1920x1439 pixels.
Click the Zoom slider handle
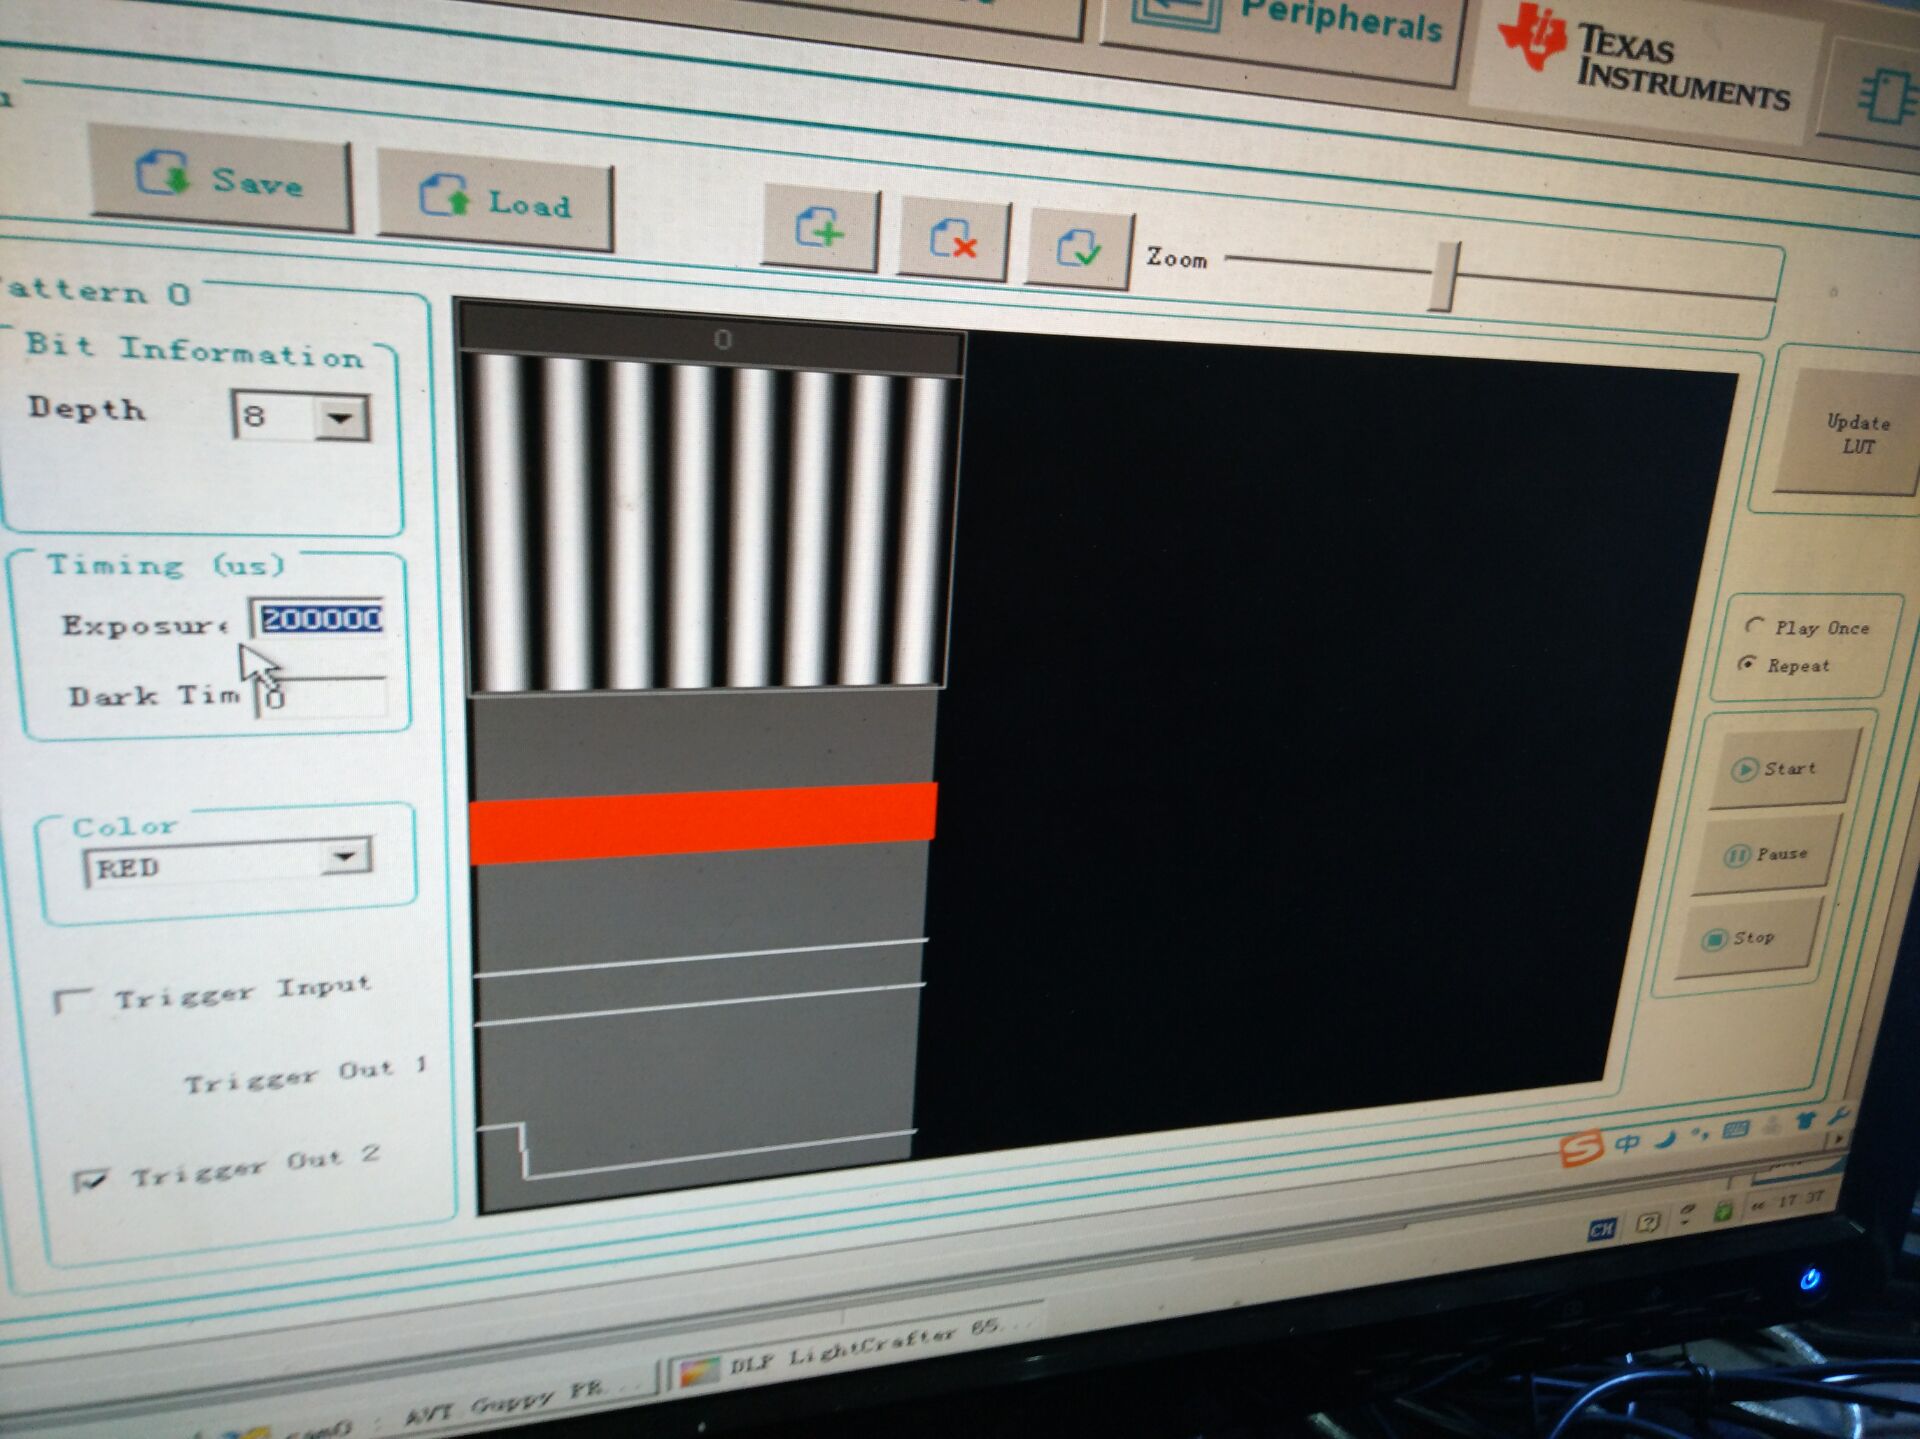coord(1444,276)
